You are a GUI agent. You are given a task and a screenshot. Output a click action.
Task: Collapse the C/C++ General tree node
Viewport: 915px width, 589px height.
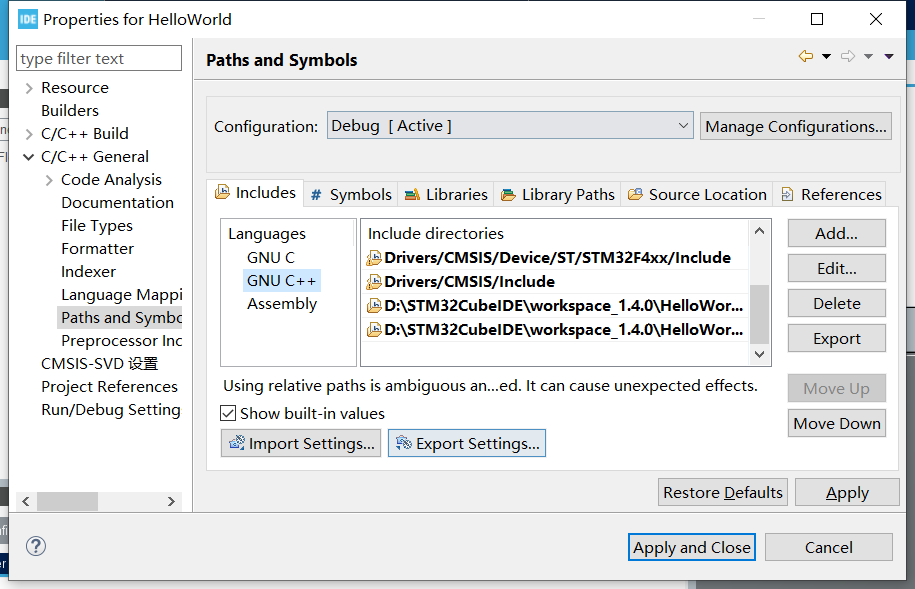point(29,157)
